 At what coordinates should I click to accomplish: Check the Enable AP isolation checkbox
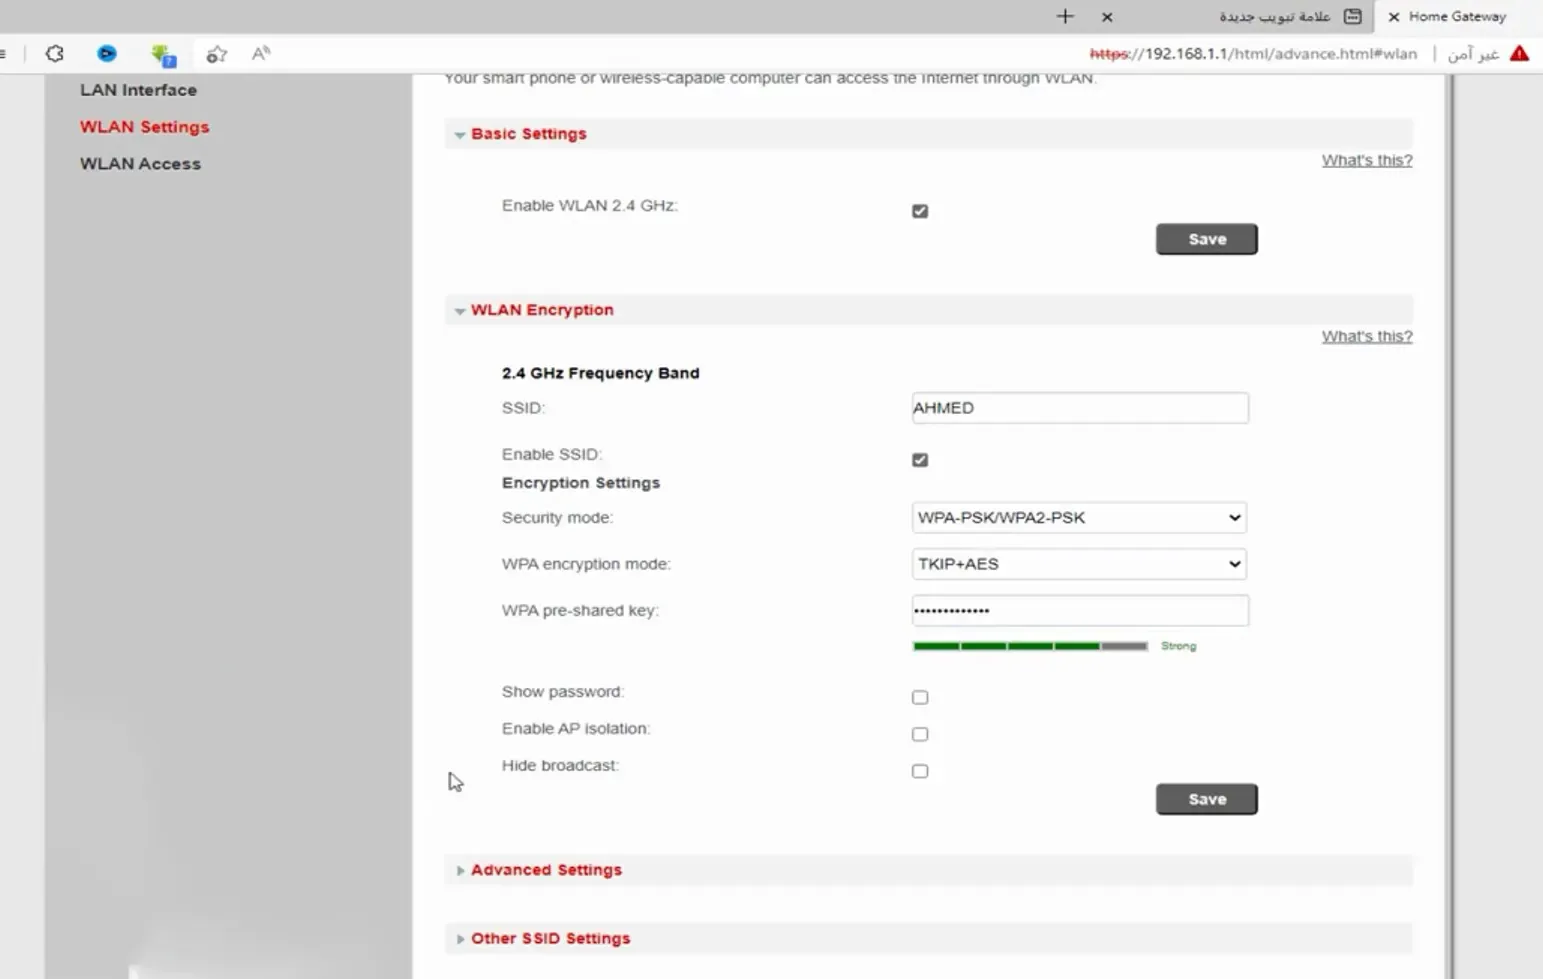tap(920, 734)
